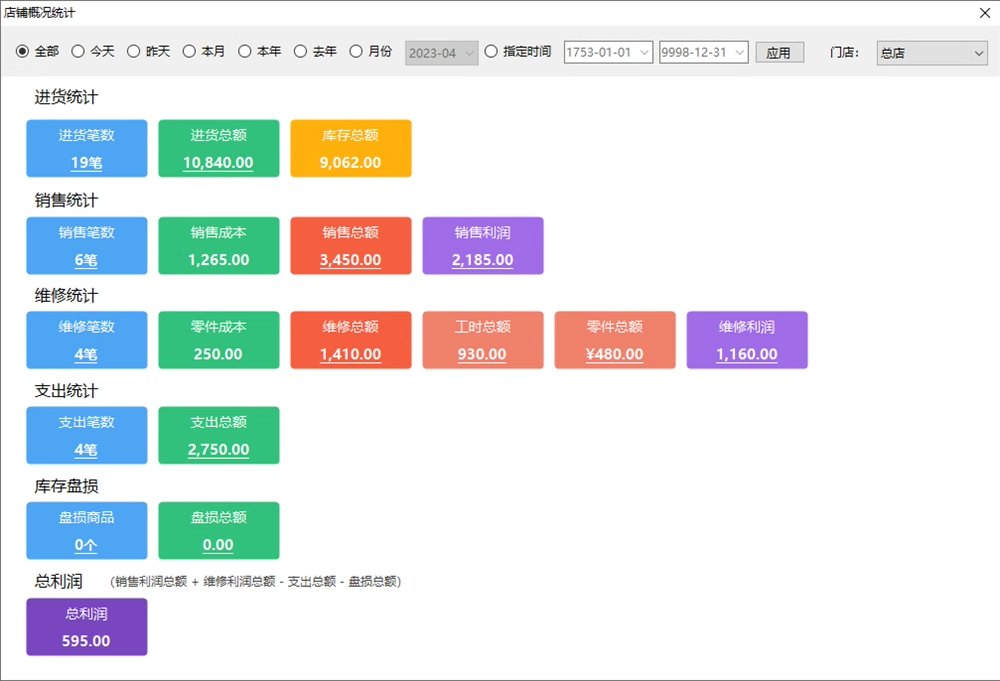This screenshot has height=681, width=1000.
Task: Click the 库存盘损 section heading
Action: [66, 487]
